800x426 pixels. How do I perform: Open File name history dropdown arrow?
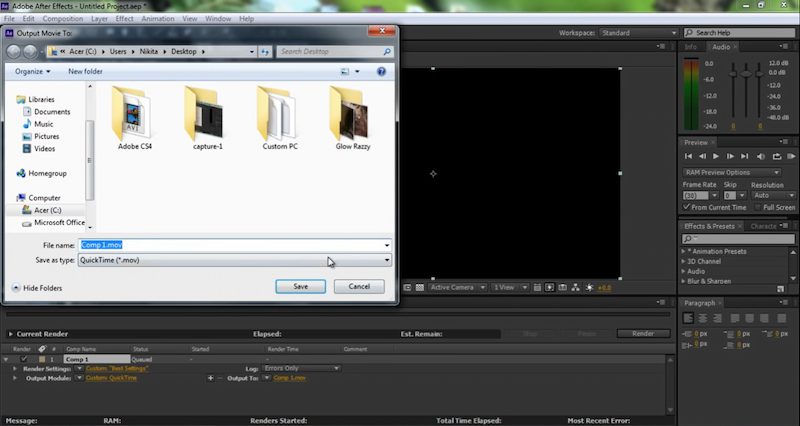point(387,245)
